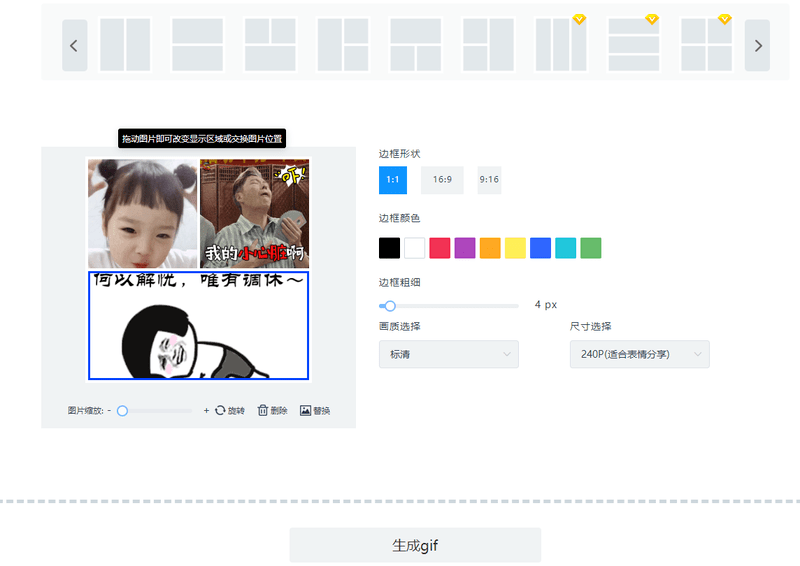This screenshot has width=800, height=566.
Task: Open the 画质选择 quality dropdown
Action: point(449,354)
